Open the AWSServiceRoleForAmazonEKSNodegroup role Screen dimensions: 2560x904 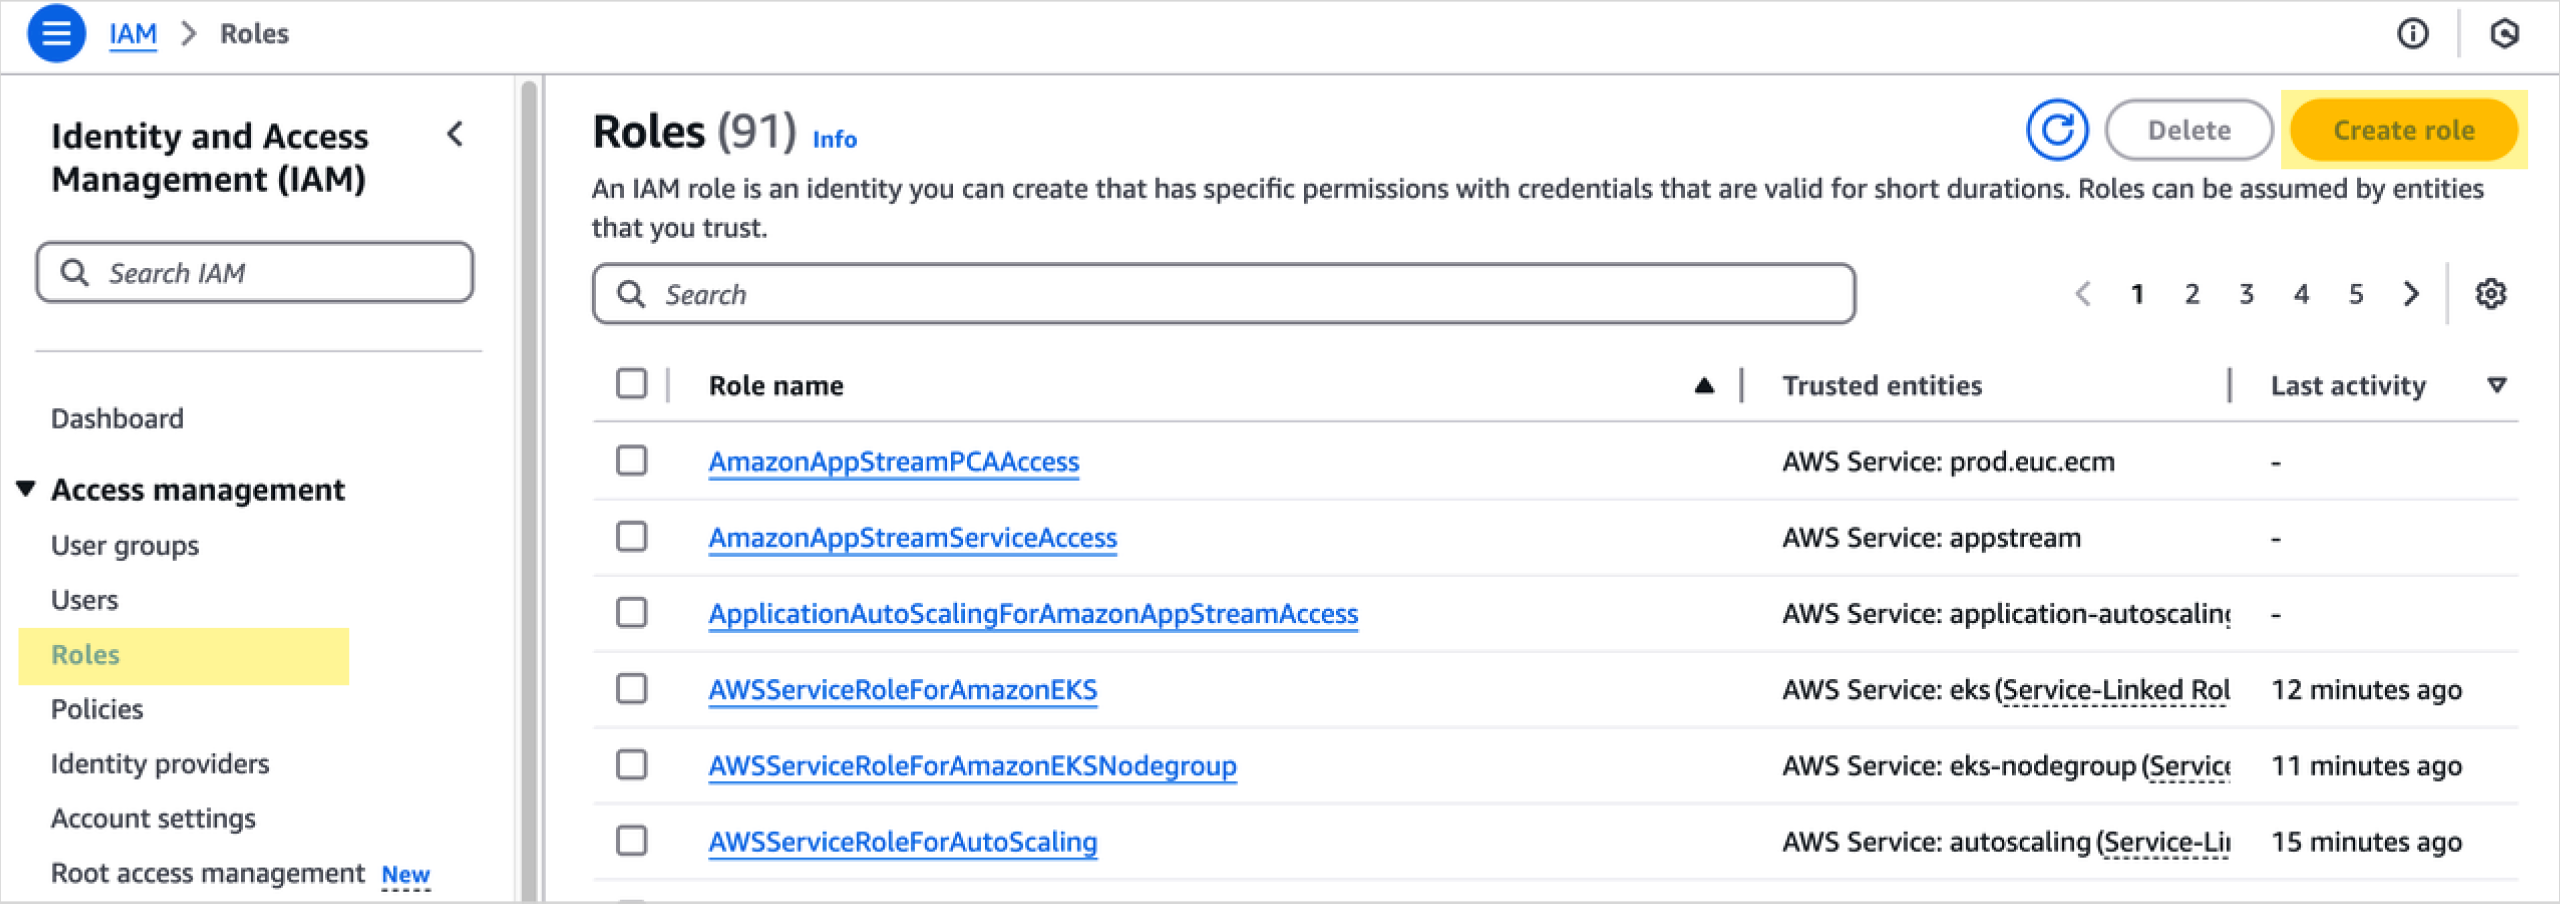tap(973, 766)
